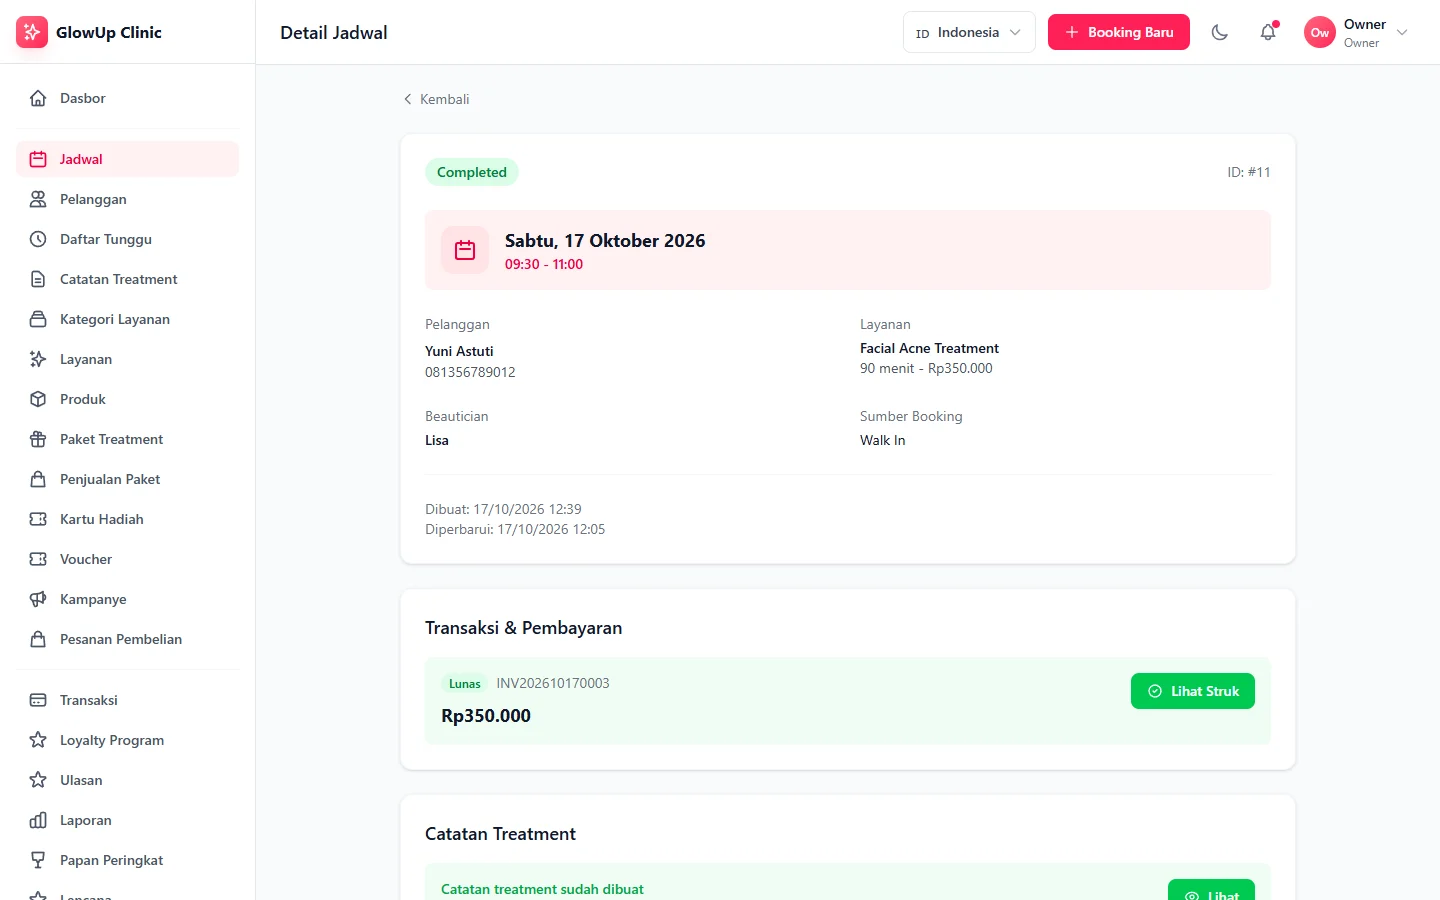Open Catatan Treatment sidebar item
The width and height of the screenshot is (1440, 900).
coord(128,279)
